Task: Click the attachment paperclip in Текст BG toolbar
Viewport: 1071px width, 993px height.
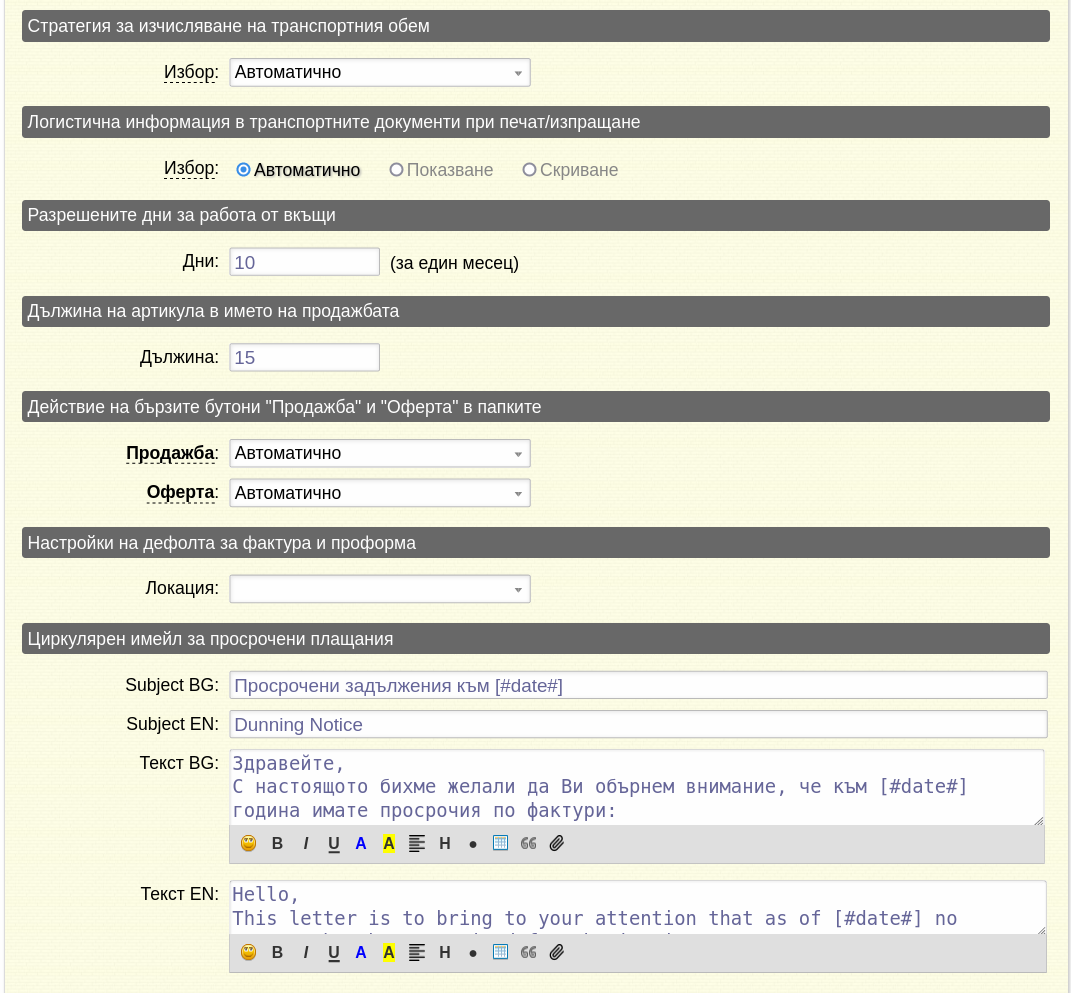Action: 557,843
